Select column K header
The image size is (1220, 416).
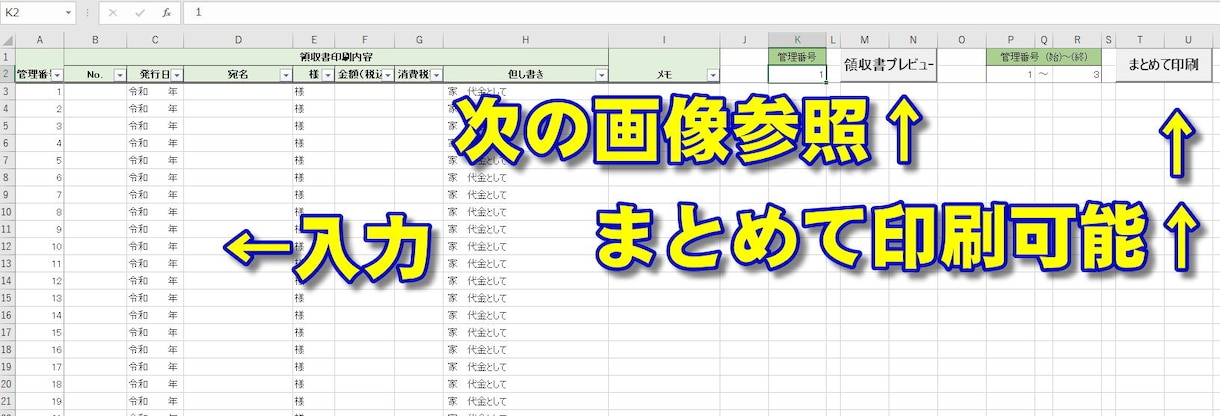797,40
